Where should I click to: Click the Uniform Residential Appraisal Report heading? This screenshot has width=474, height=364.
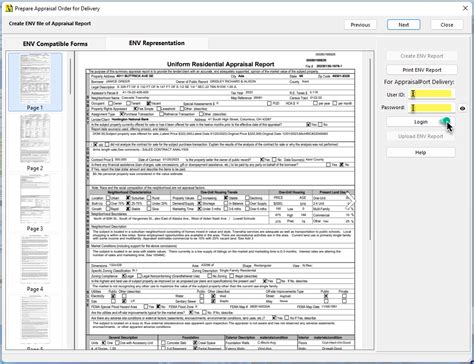pyautogui.click(x=221, y=64)
